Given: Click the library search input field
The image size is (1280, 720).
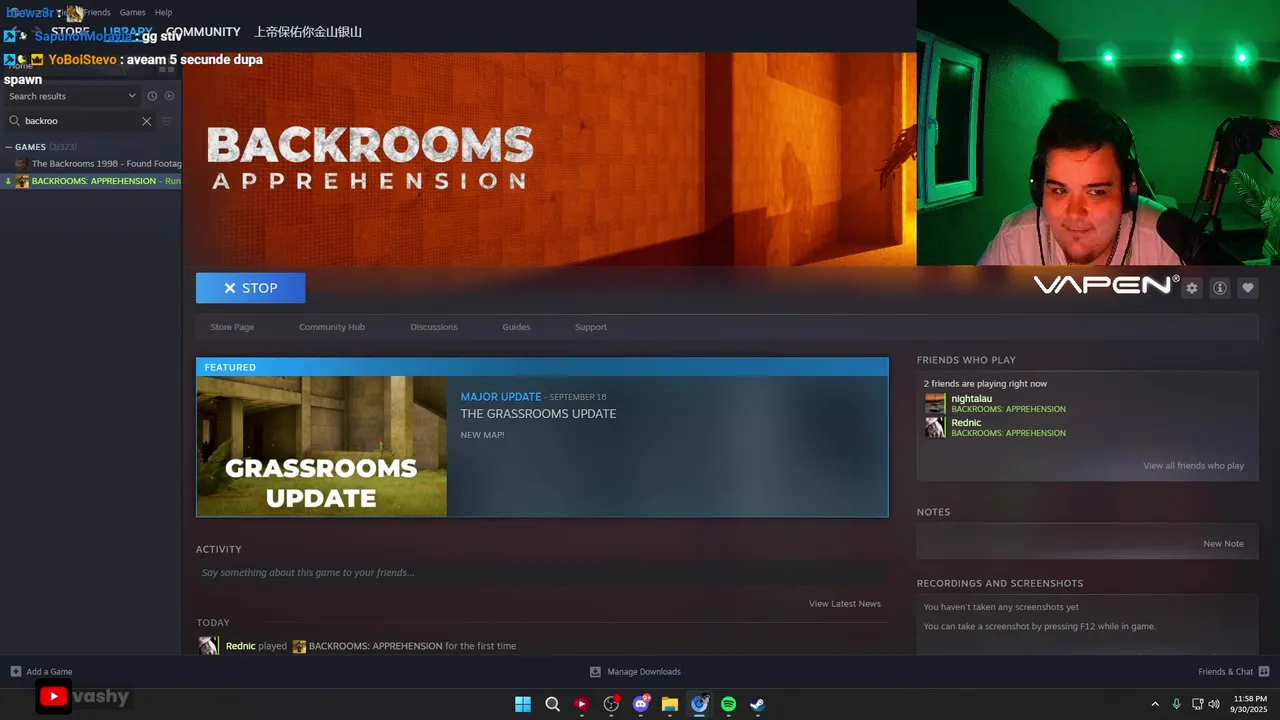Looking at the screenshot, I should (x=80, y=121).
